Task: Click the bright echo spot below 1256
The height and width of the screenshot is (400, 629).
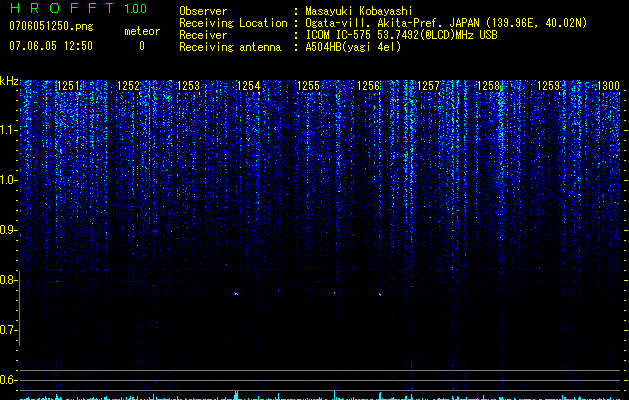Action: tap(380, 294)
